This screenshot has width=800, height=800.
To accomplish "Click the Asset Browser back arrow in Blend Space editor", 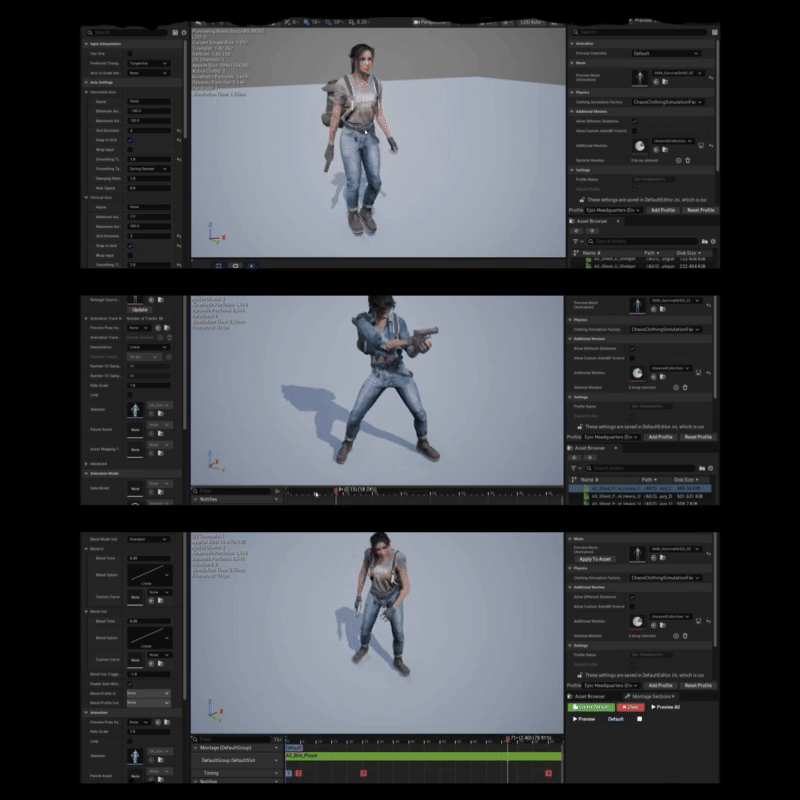I will tap(577, 231).
